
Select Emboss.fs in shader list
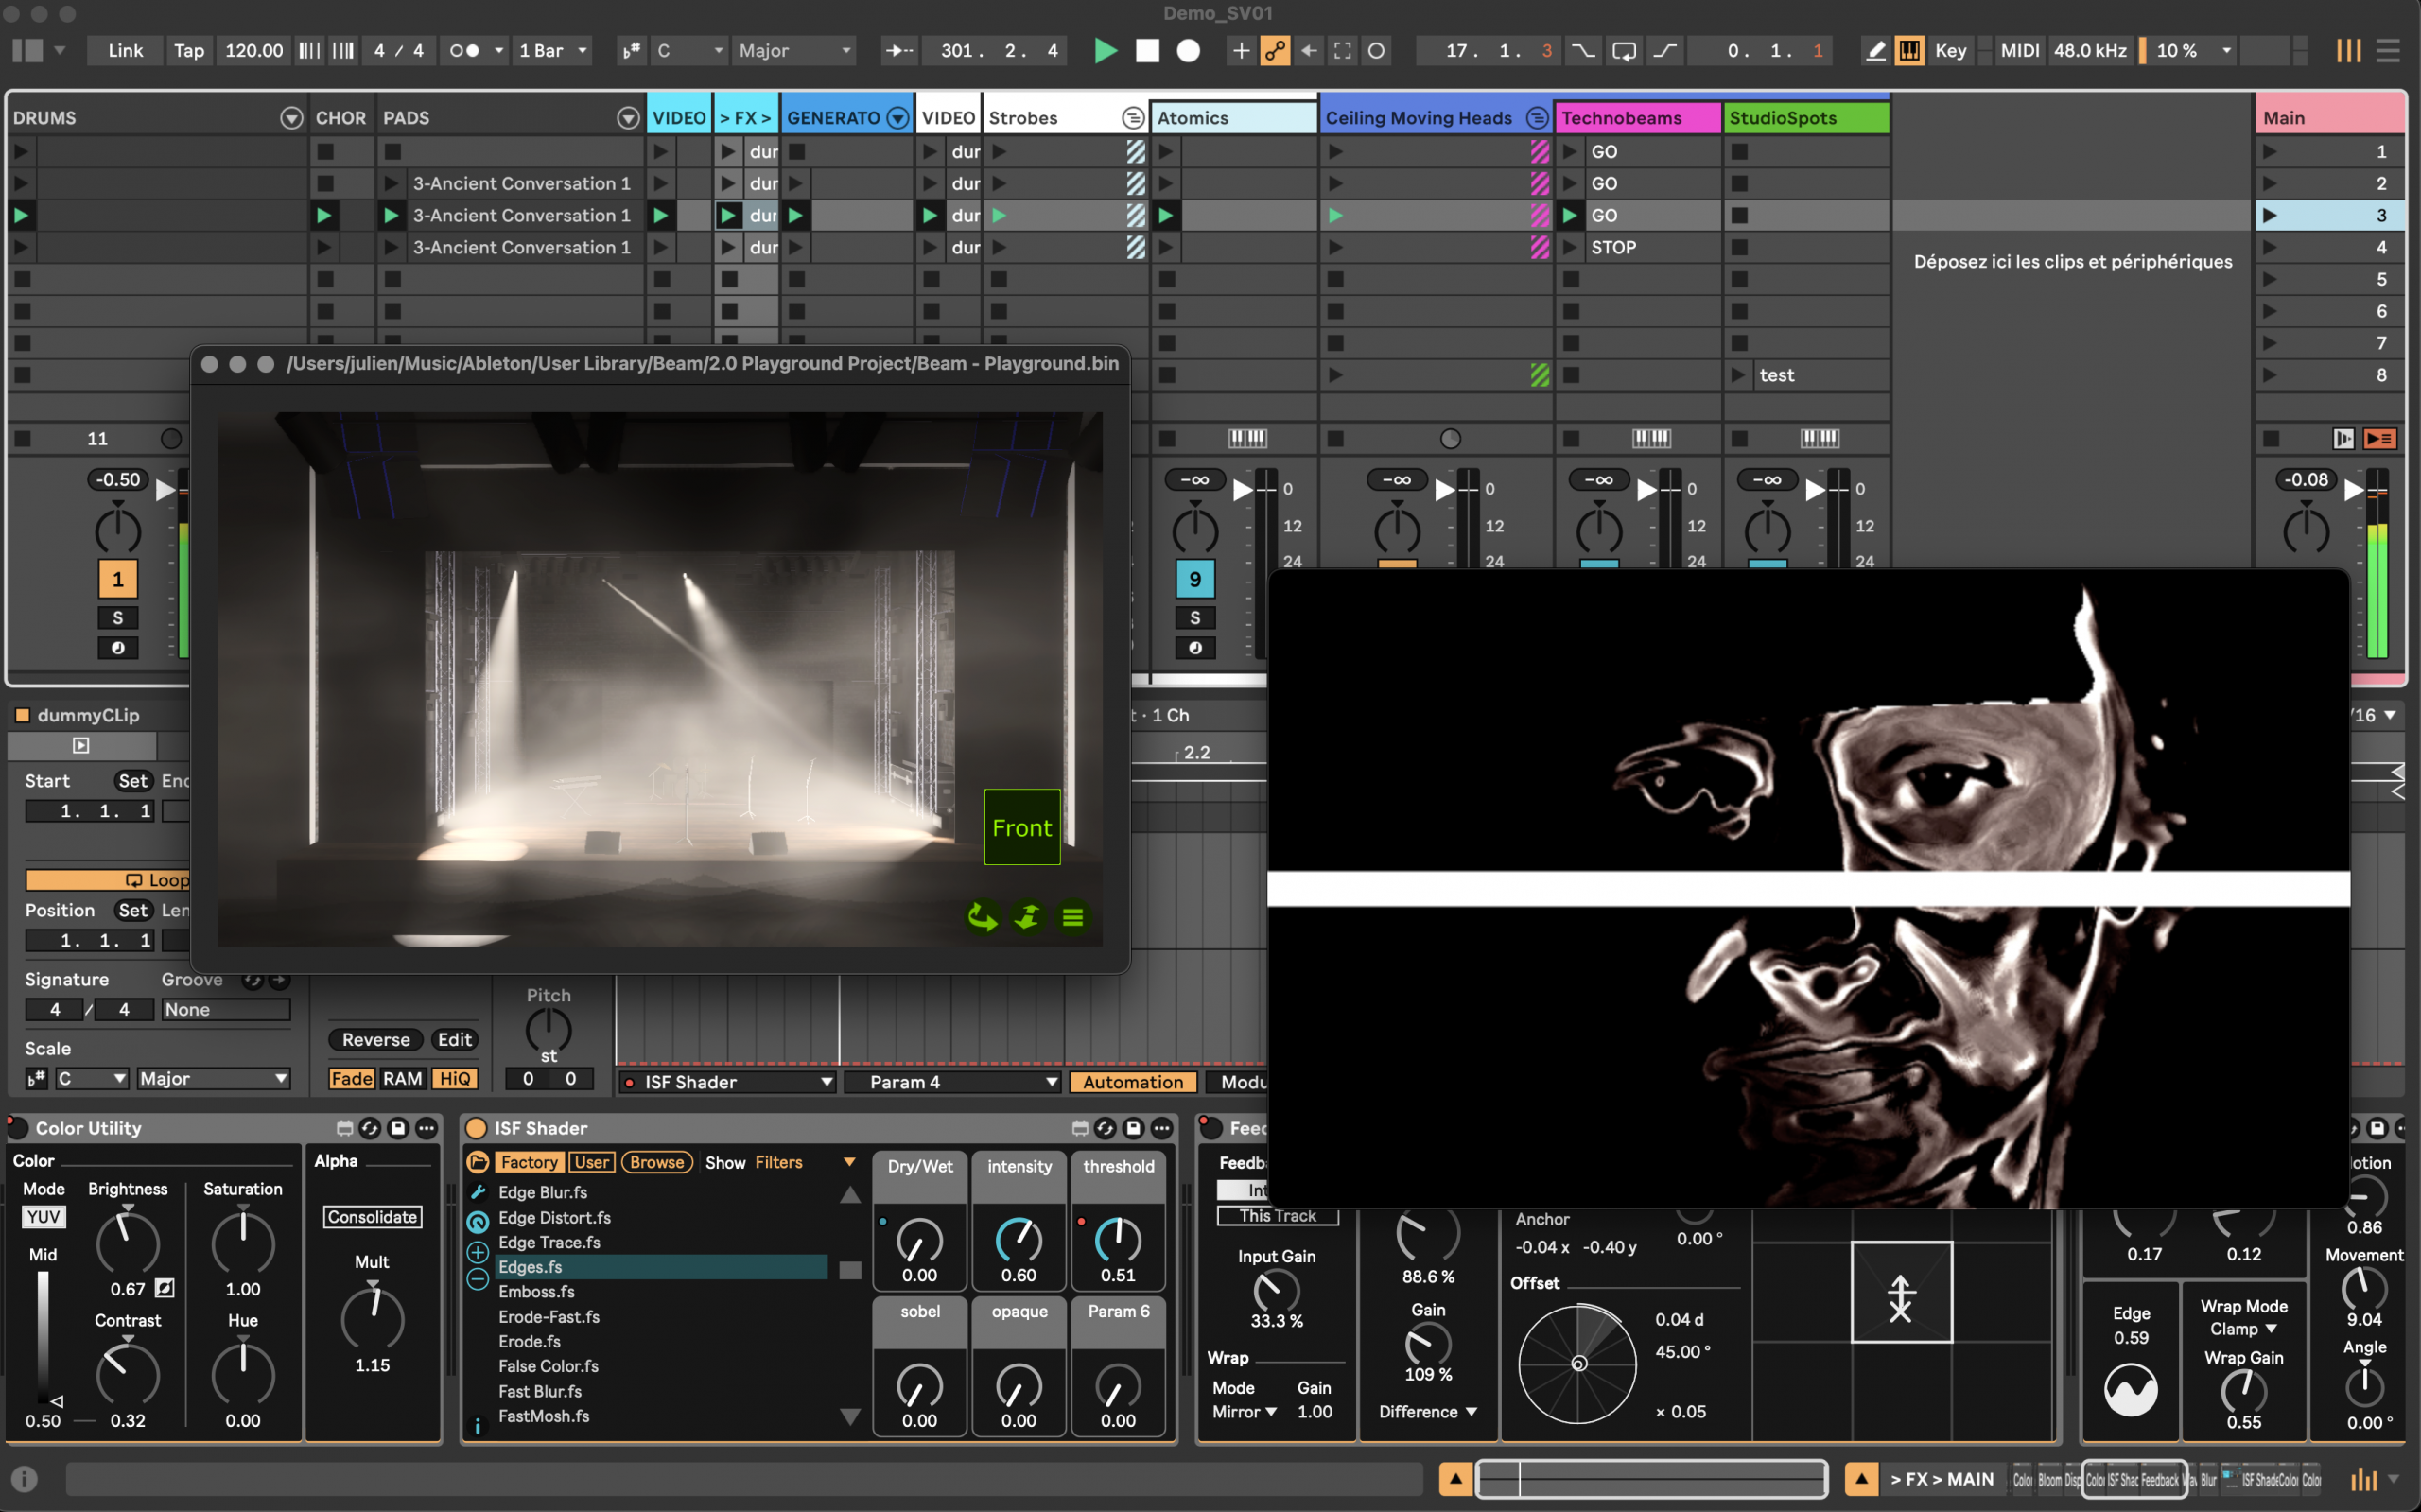click(536, 1292)
